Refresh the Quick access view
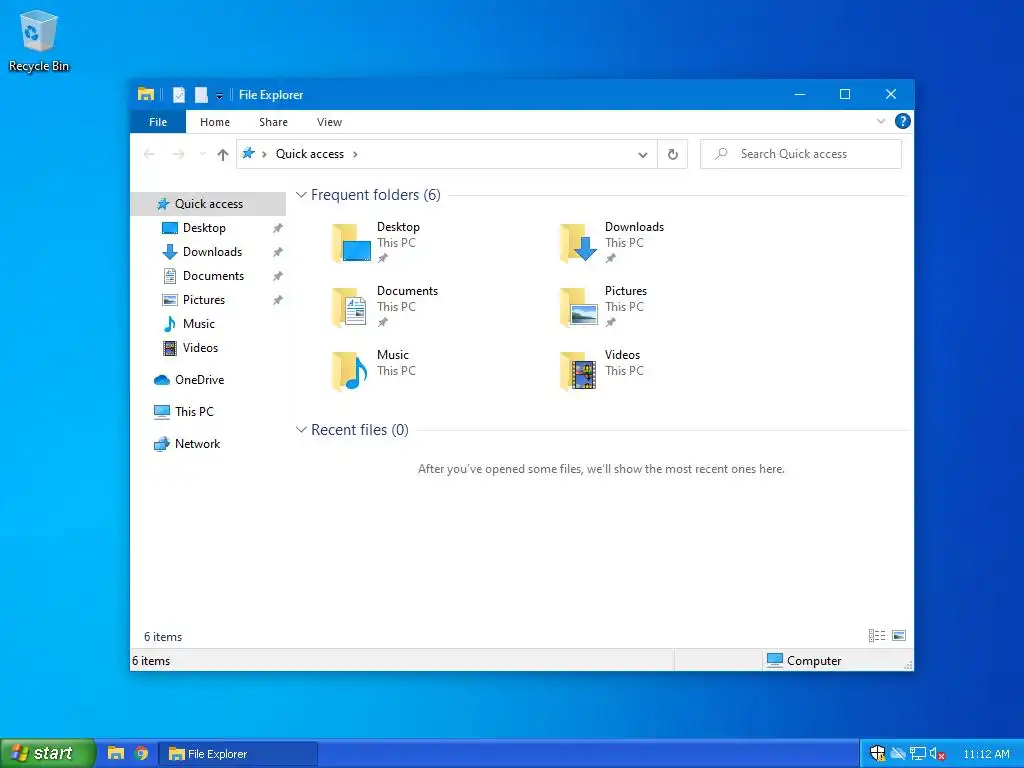The image size is (1024, 768). [x=673, y=154]
